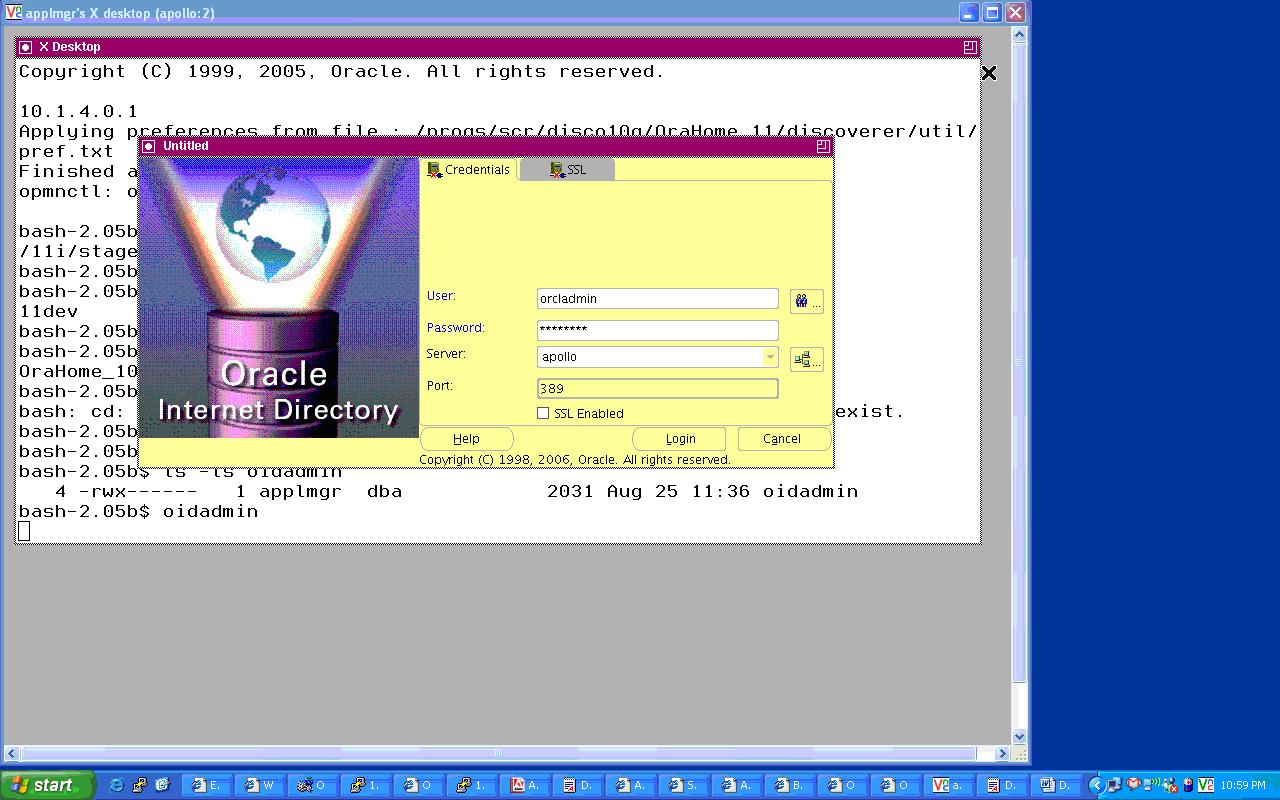Enable the SSL Enabled checkbox

click(543, 413)
